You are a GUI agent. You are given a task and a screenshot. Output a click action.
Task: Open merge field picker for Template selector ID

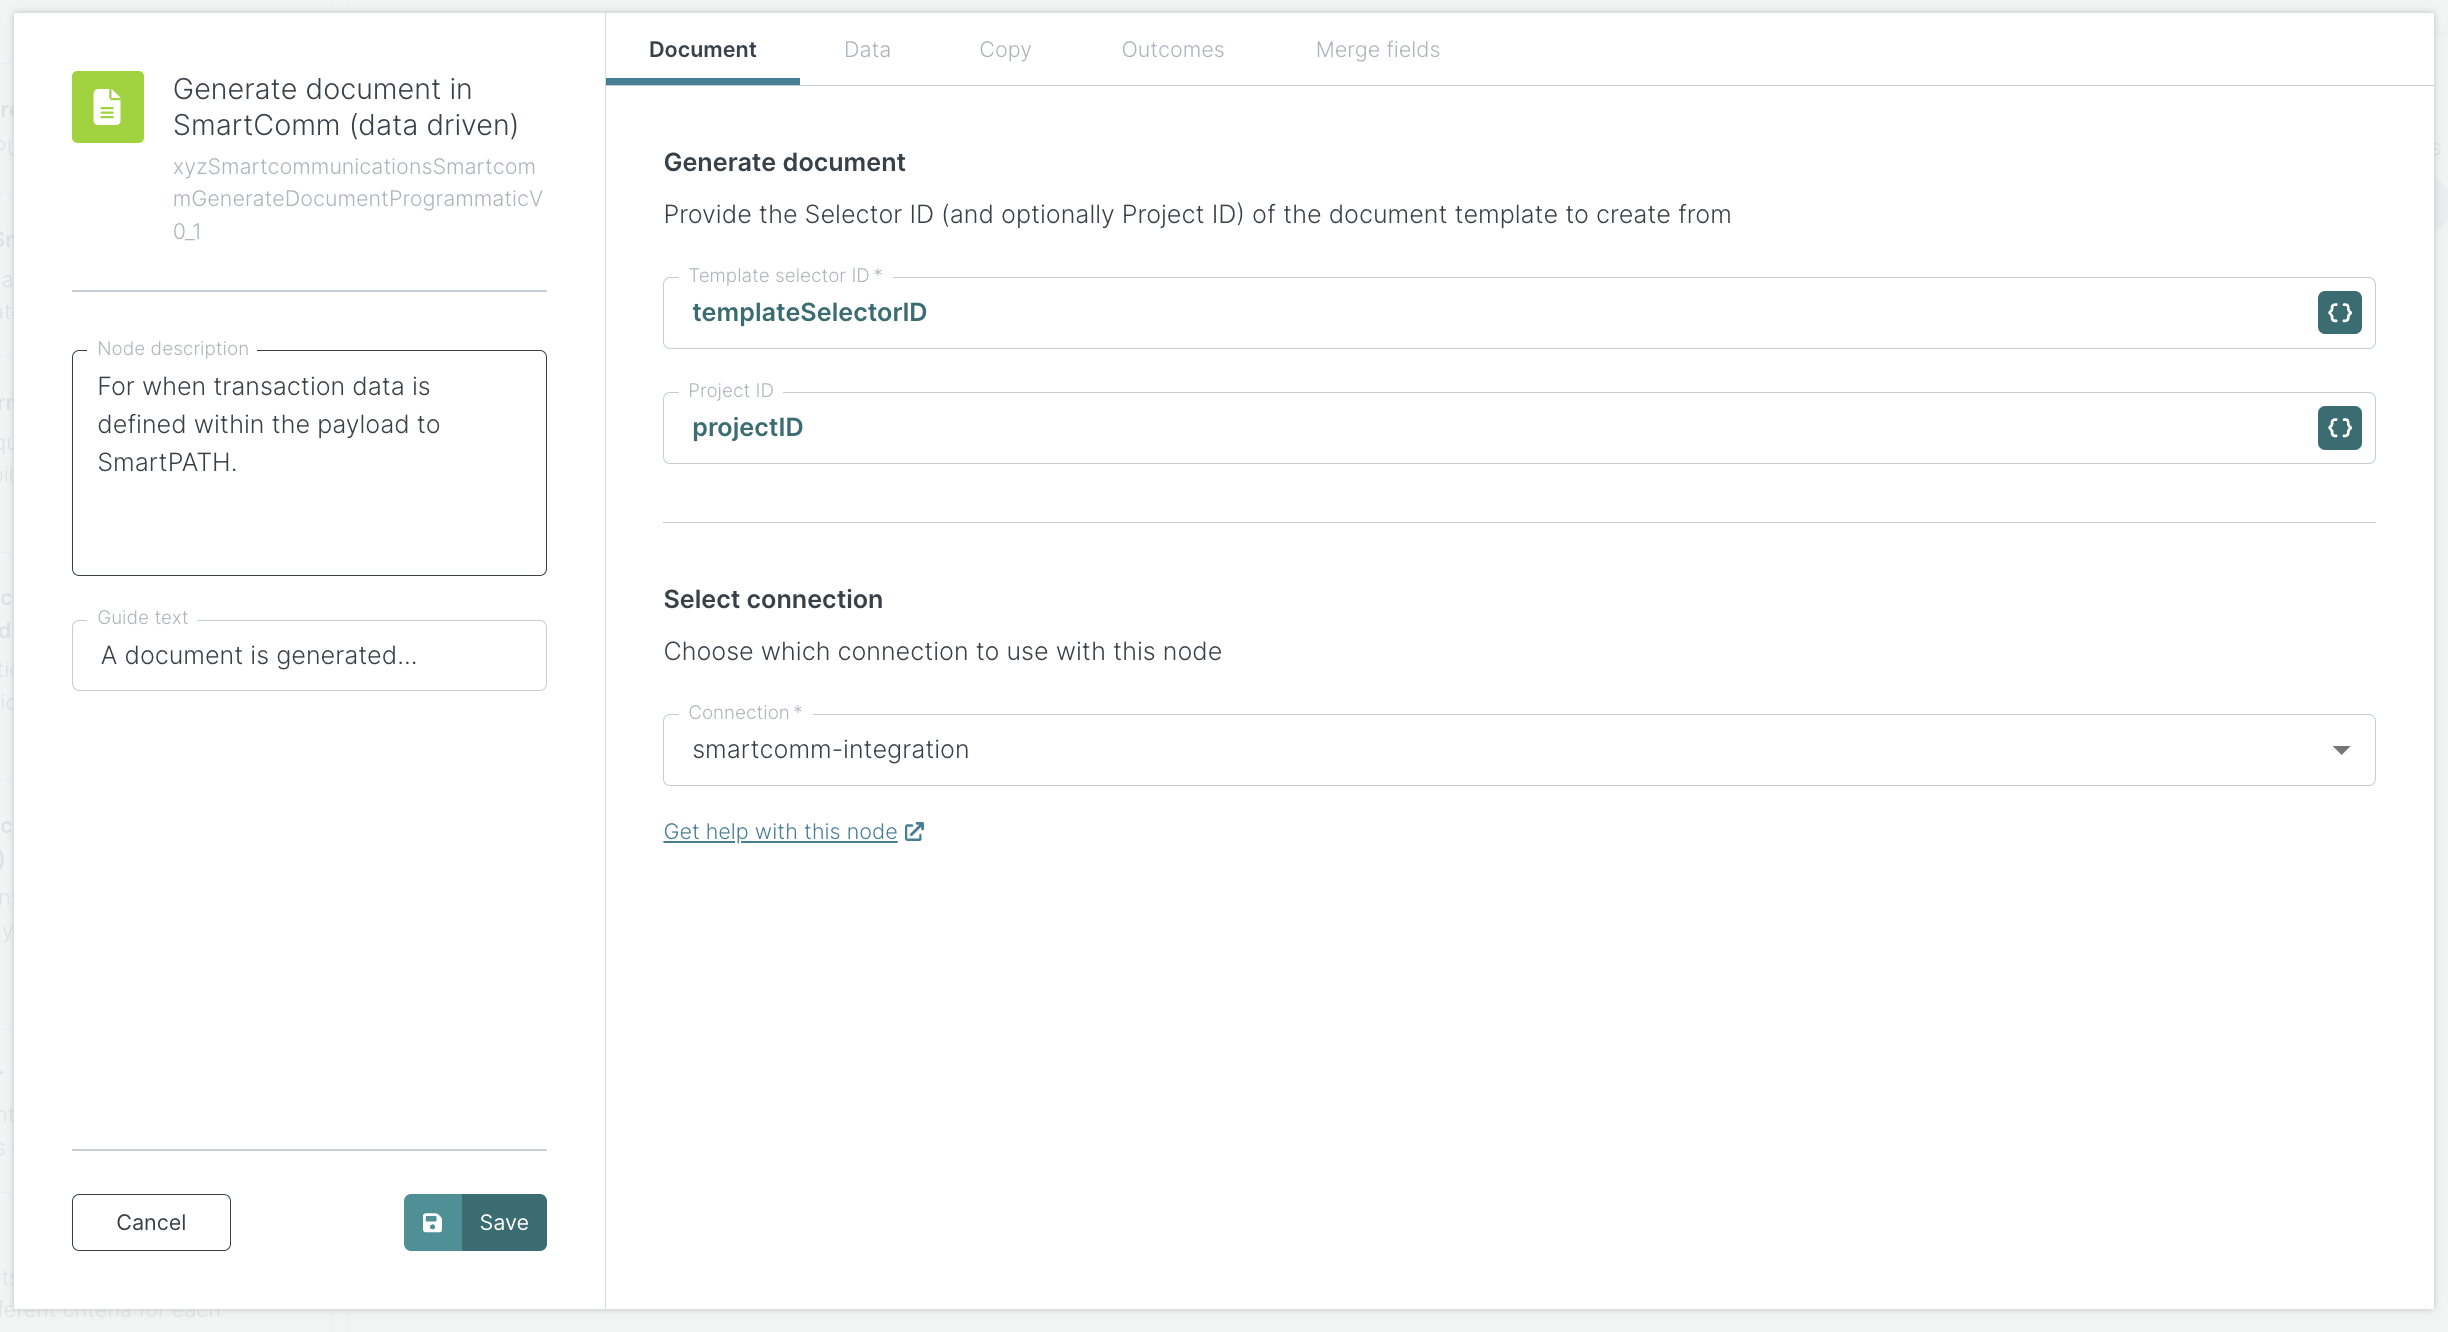click(x=2339, y=313)
